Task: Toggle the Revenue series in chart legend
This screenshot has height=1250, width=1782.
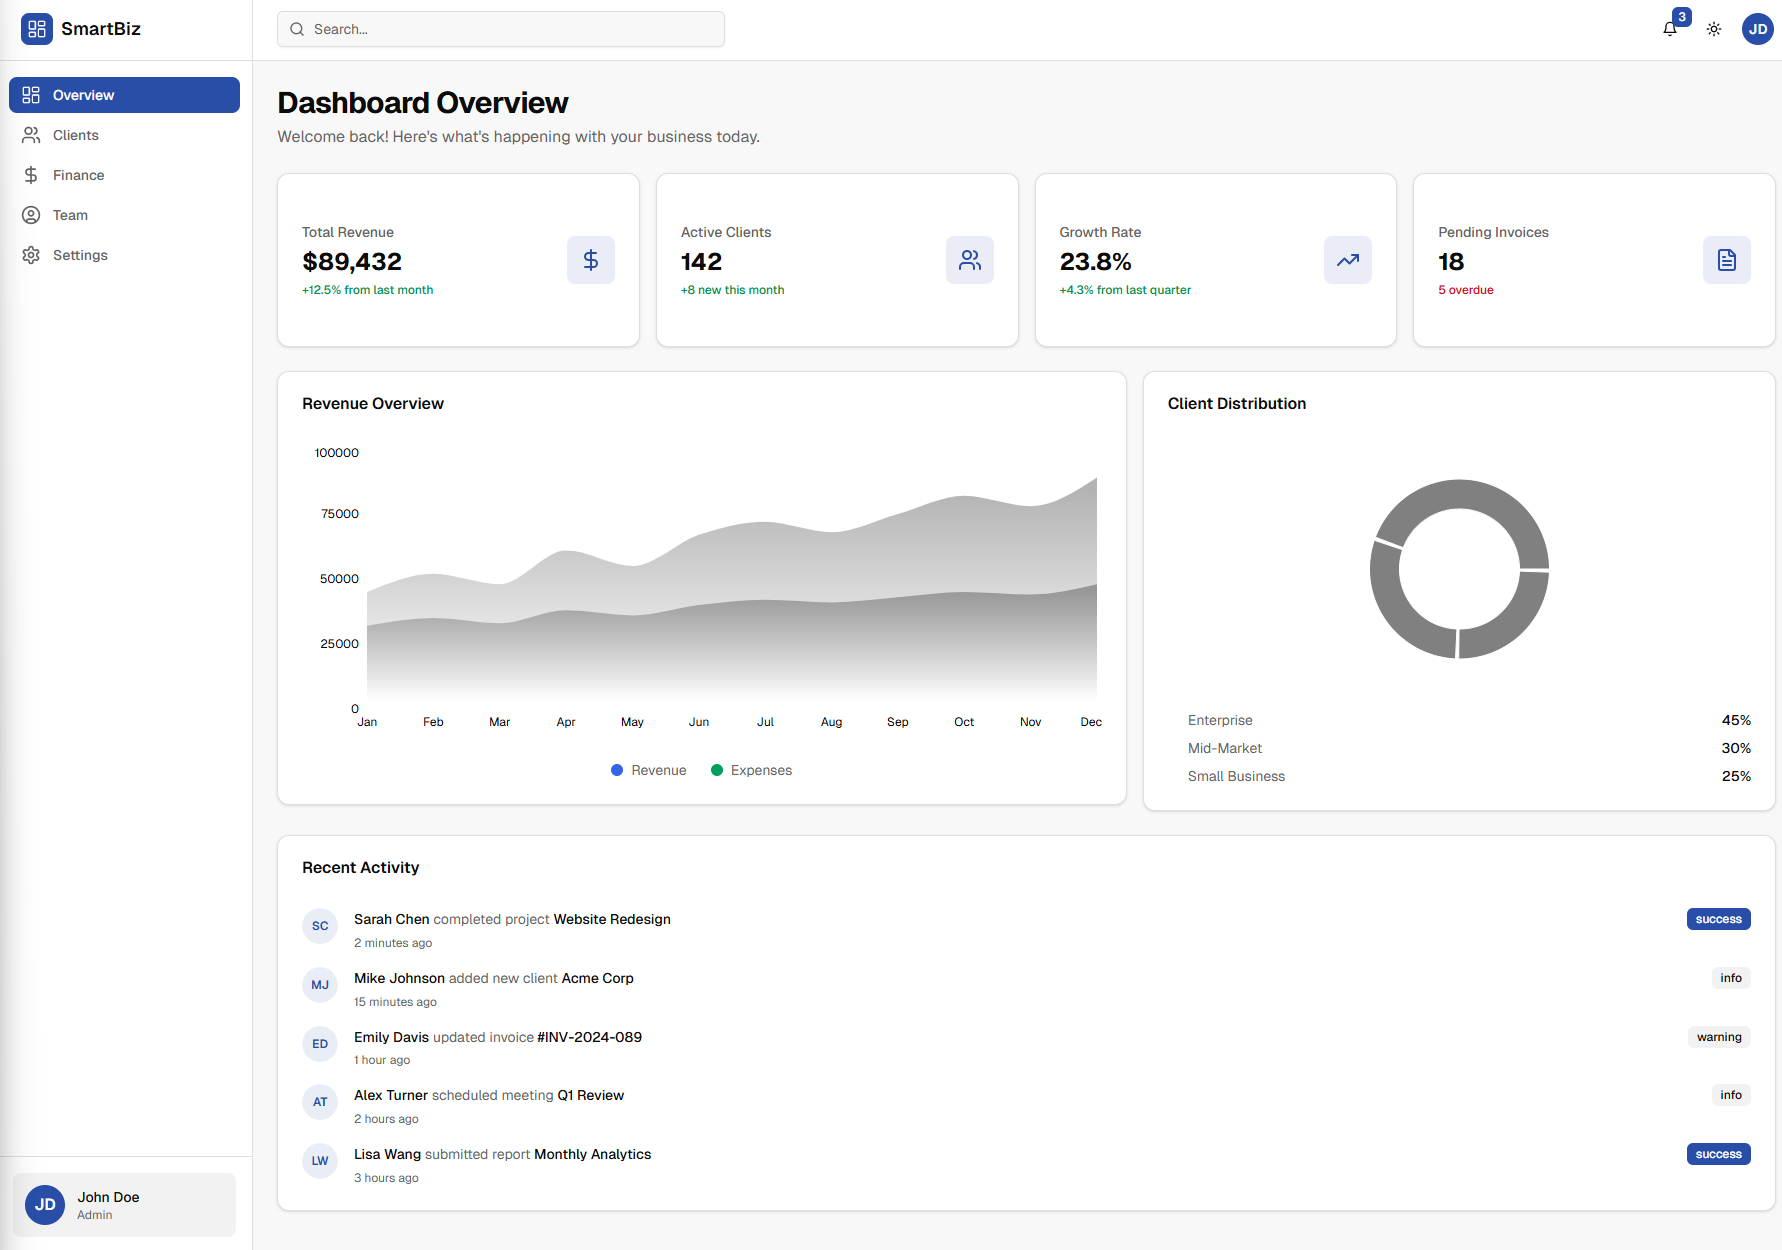Action: 648,770
